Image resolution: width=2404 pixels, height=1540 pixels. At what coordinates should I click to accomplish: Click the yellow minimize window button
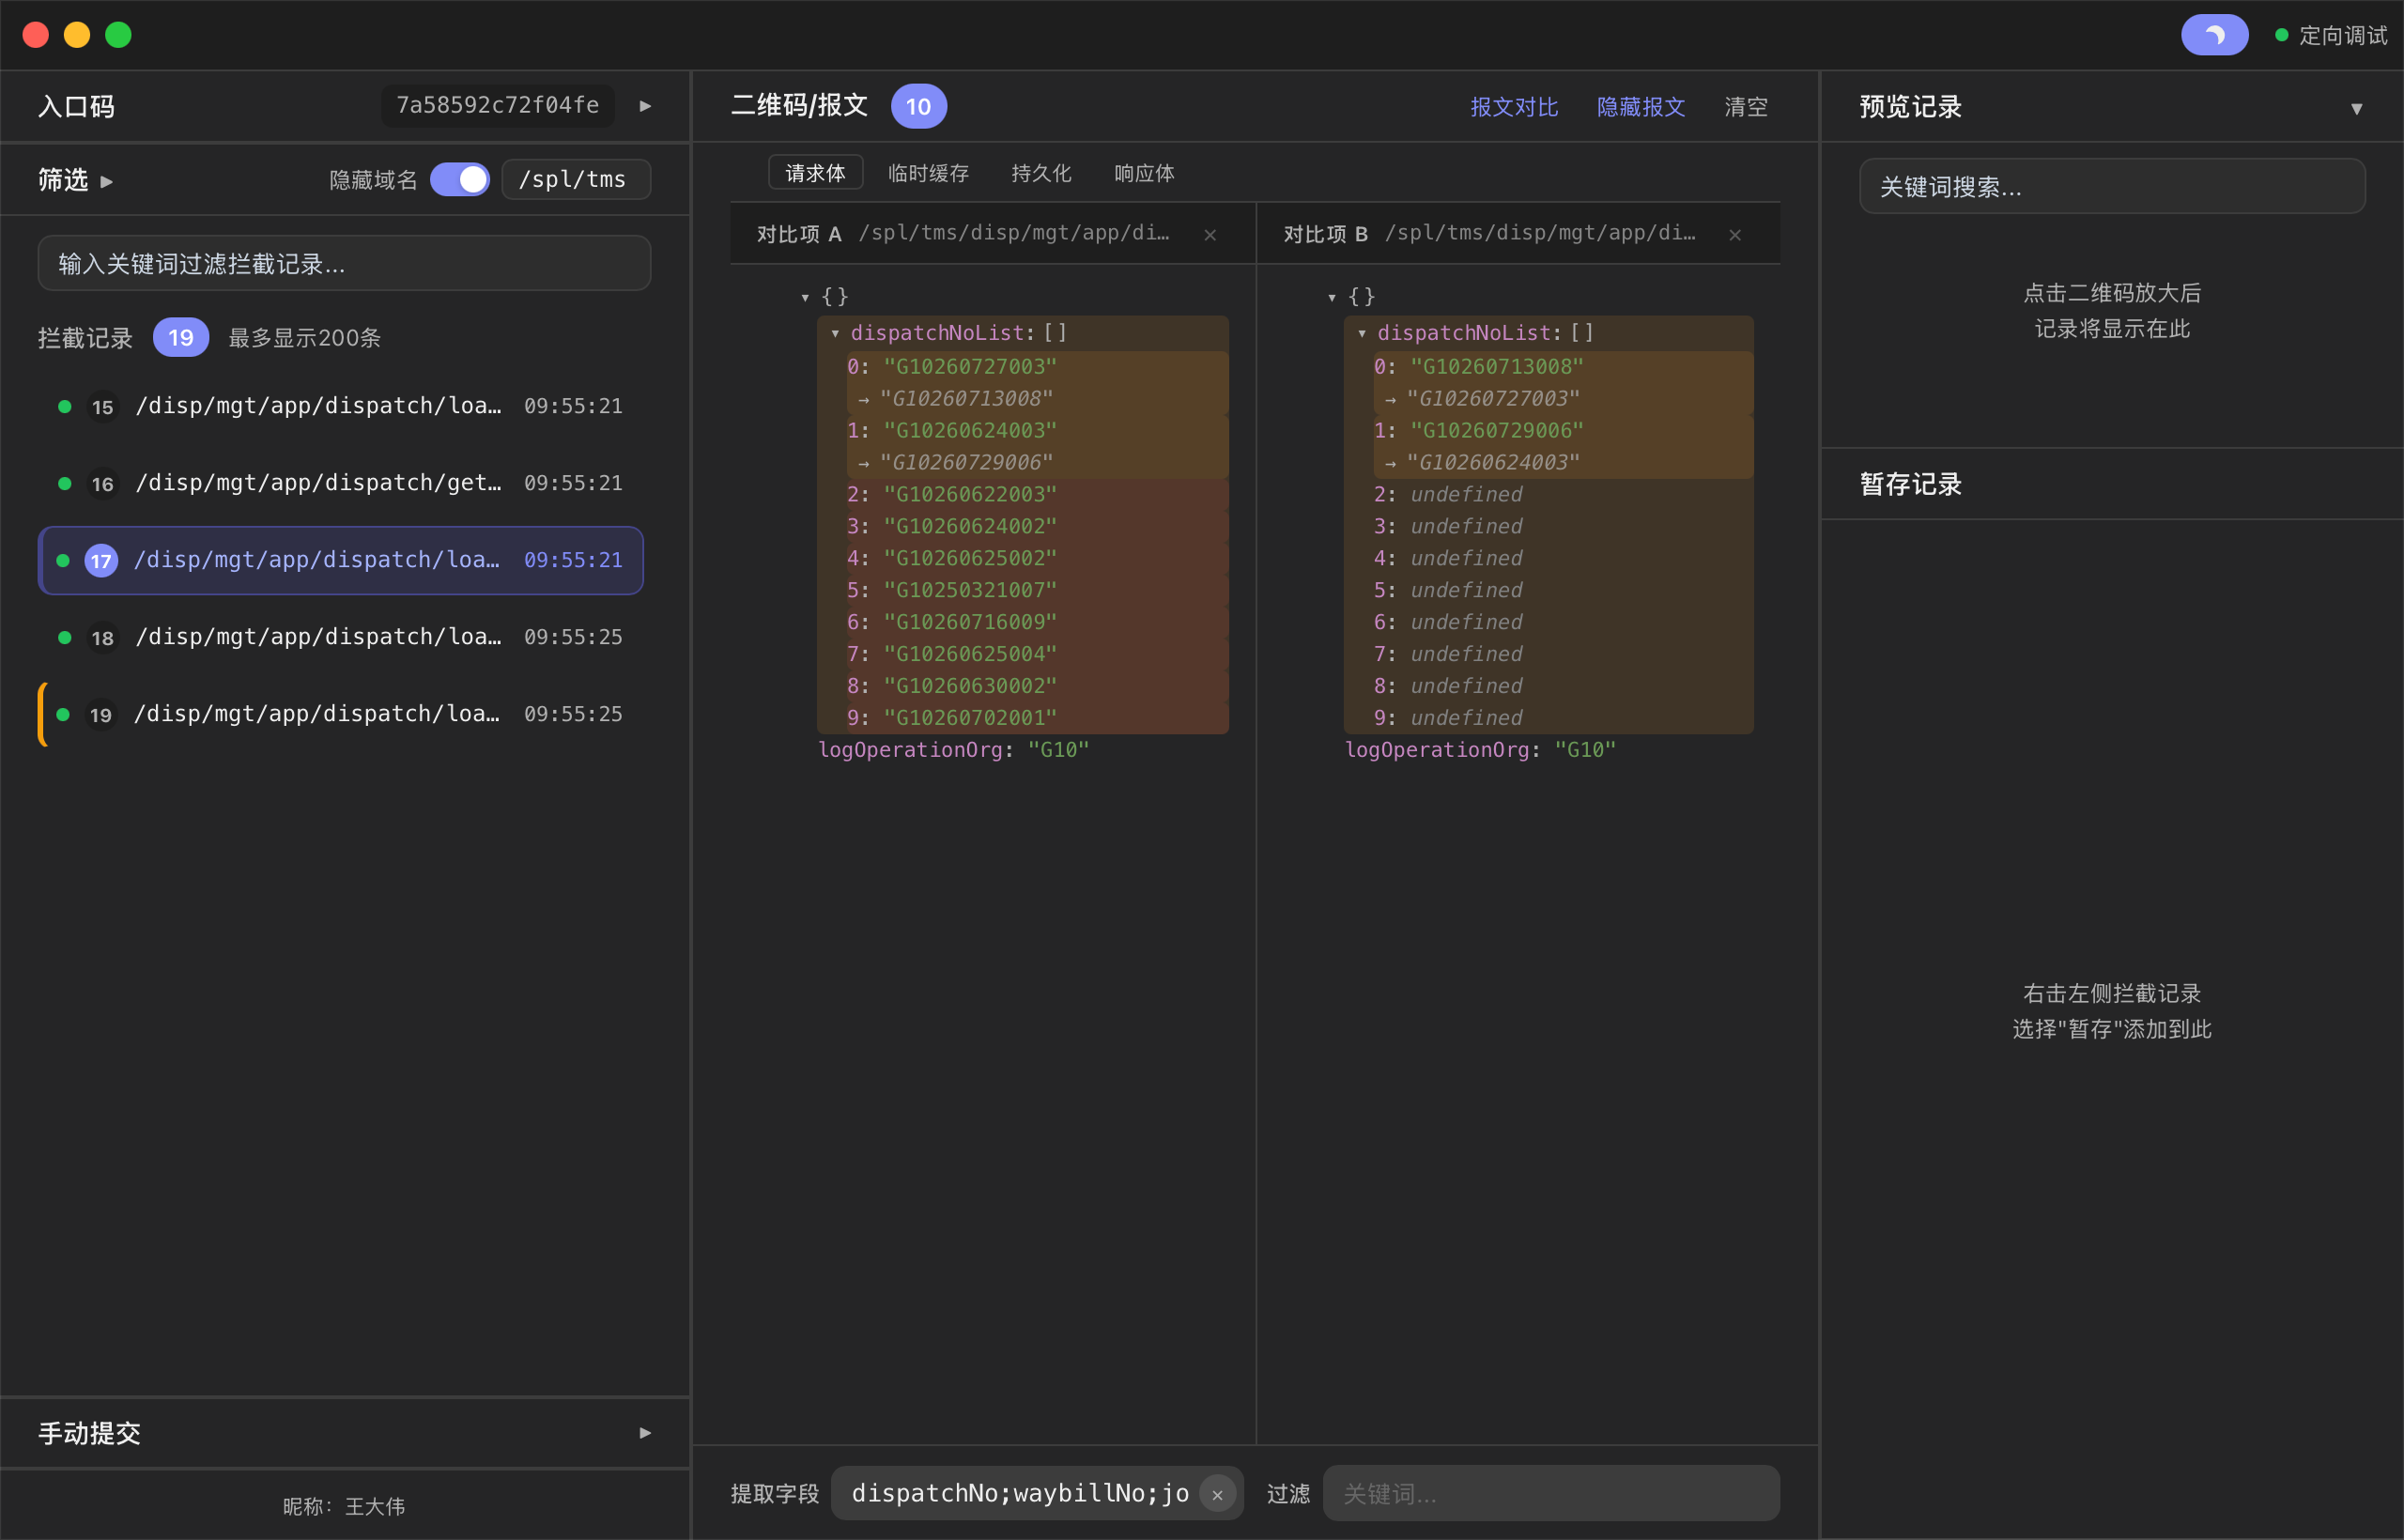tap(77, 35)
